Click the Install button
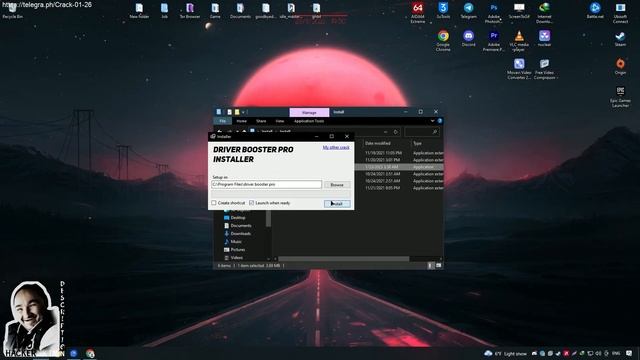 coord(337,203)
